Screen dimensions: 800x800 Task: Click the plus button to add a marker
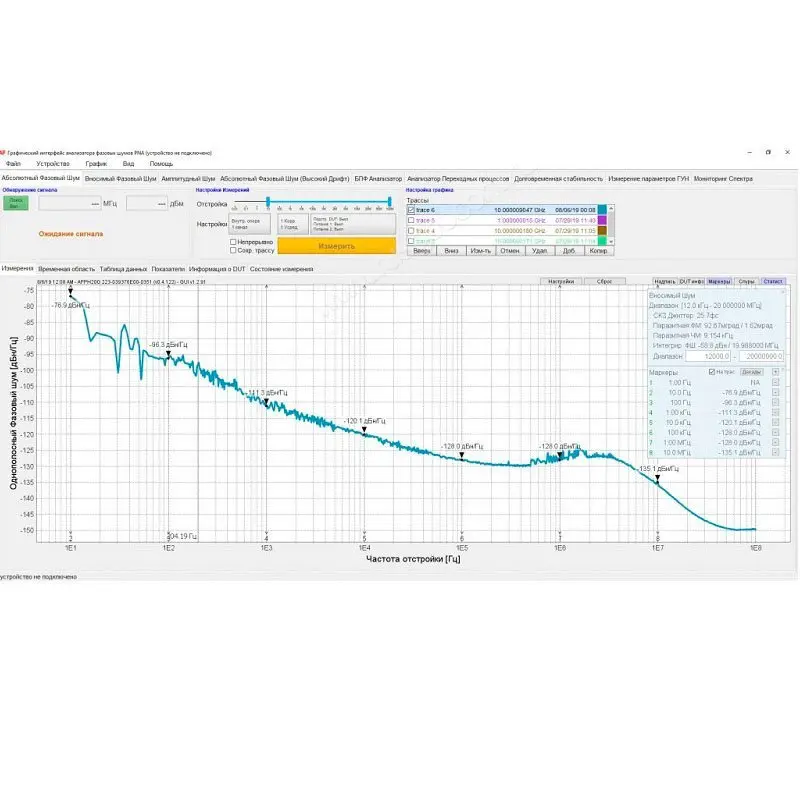point(775,371)
